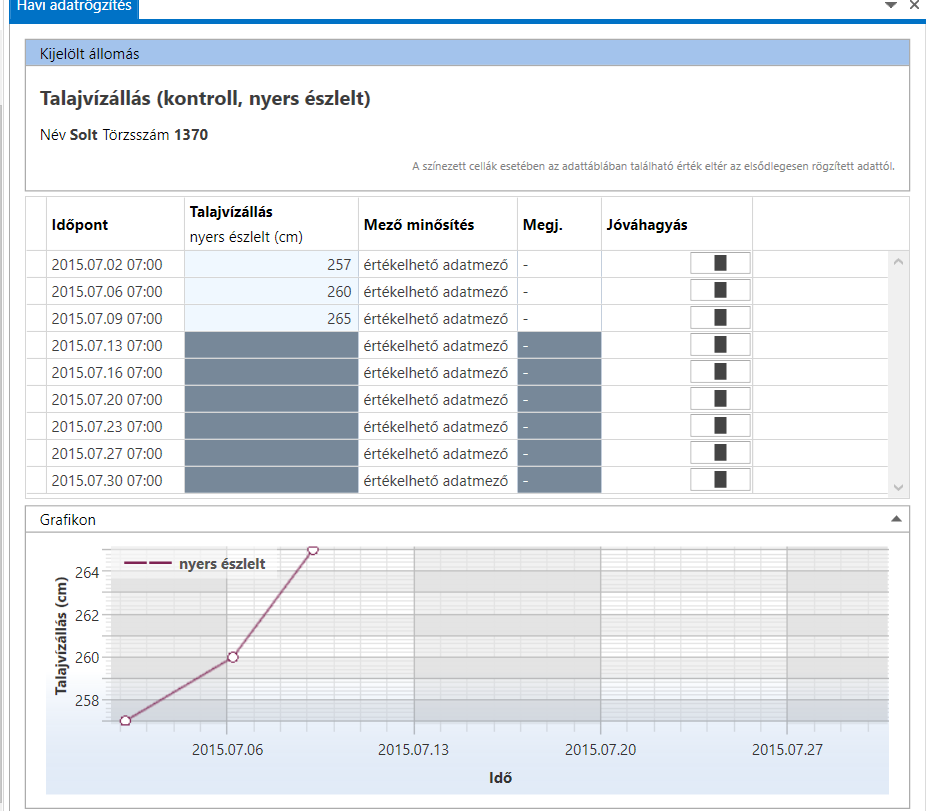Click the Grafikon panel title

click(x=67, y=519)
